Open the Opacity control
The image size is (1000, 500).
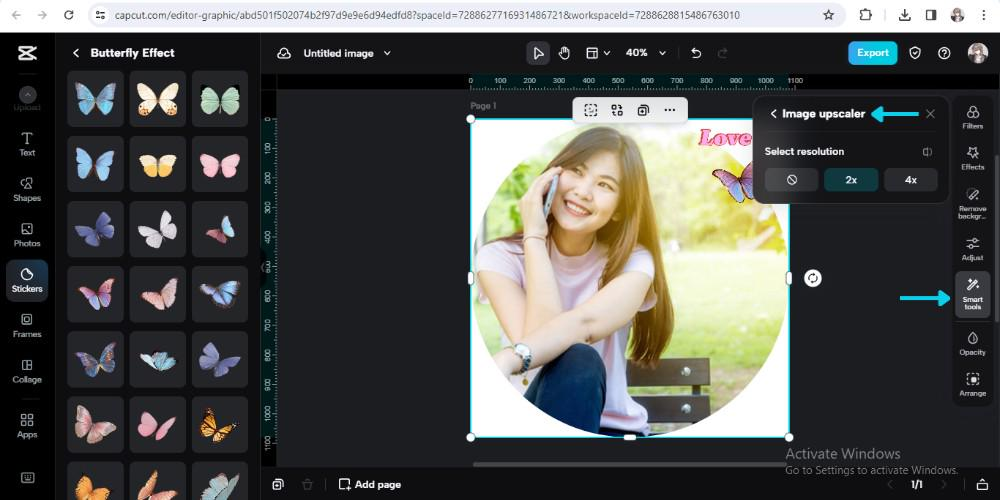tap(973, 343)
